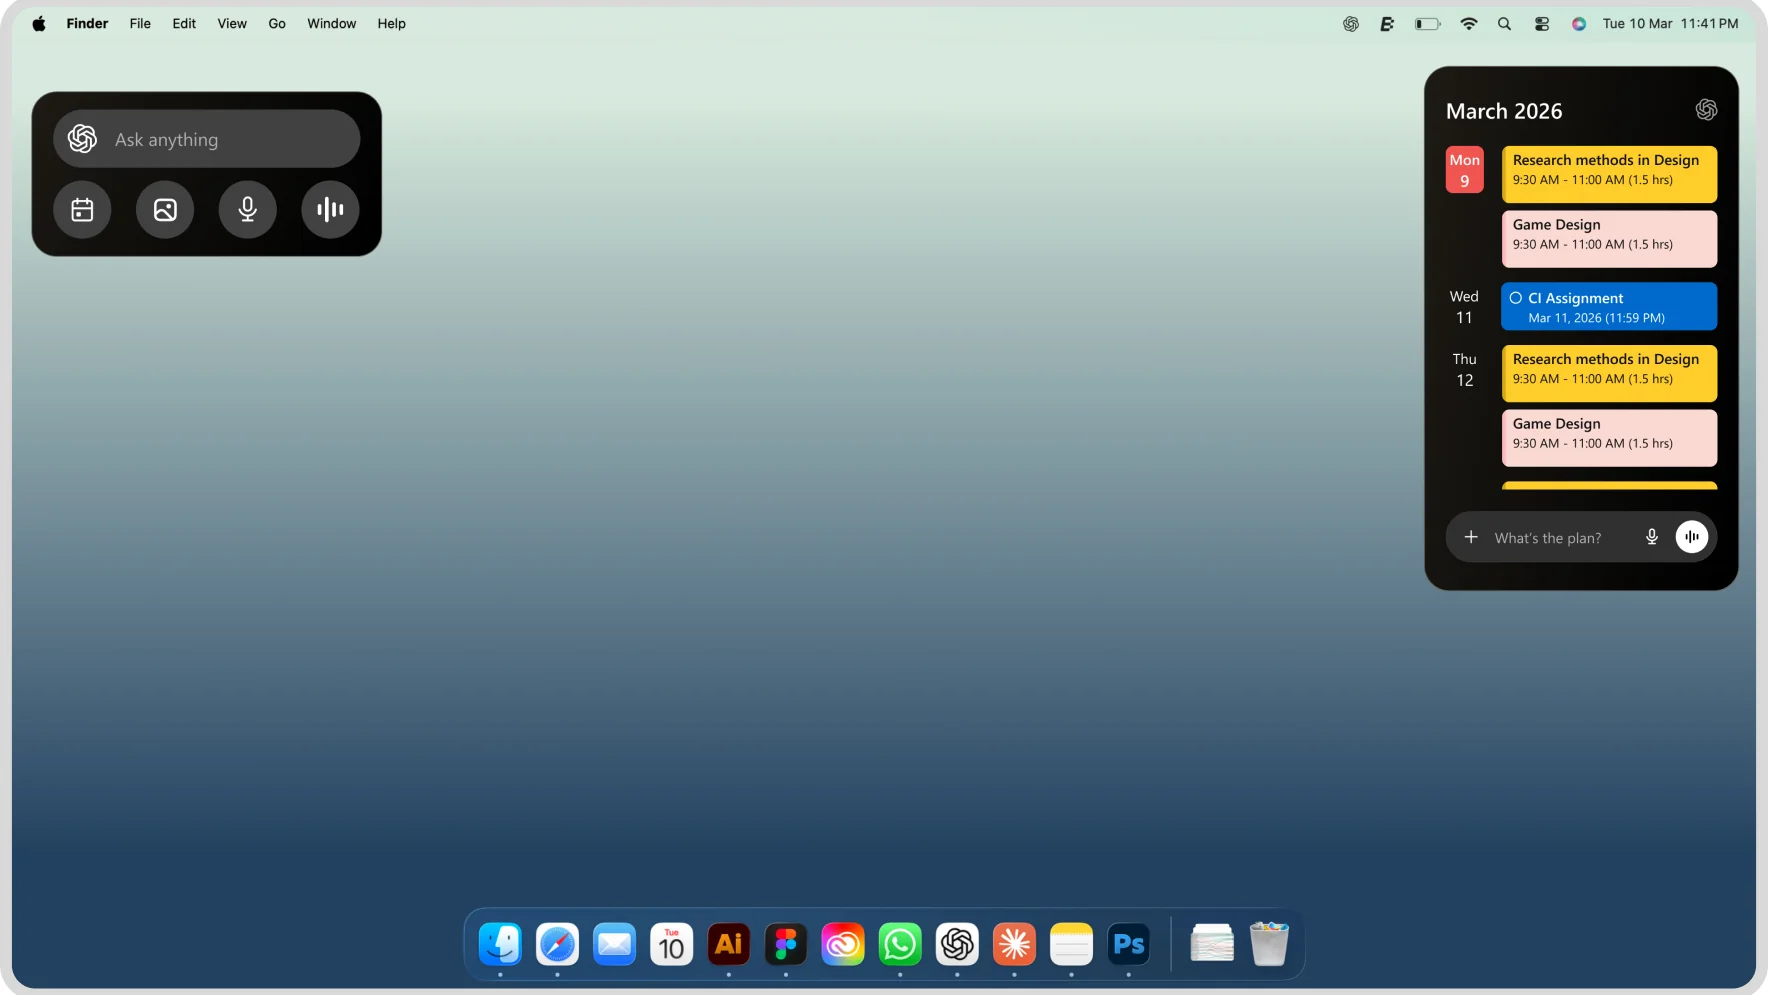Click the Siri icon in menu bar
This screenshot has height=995, width=1768.
click(1579, 23)
